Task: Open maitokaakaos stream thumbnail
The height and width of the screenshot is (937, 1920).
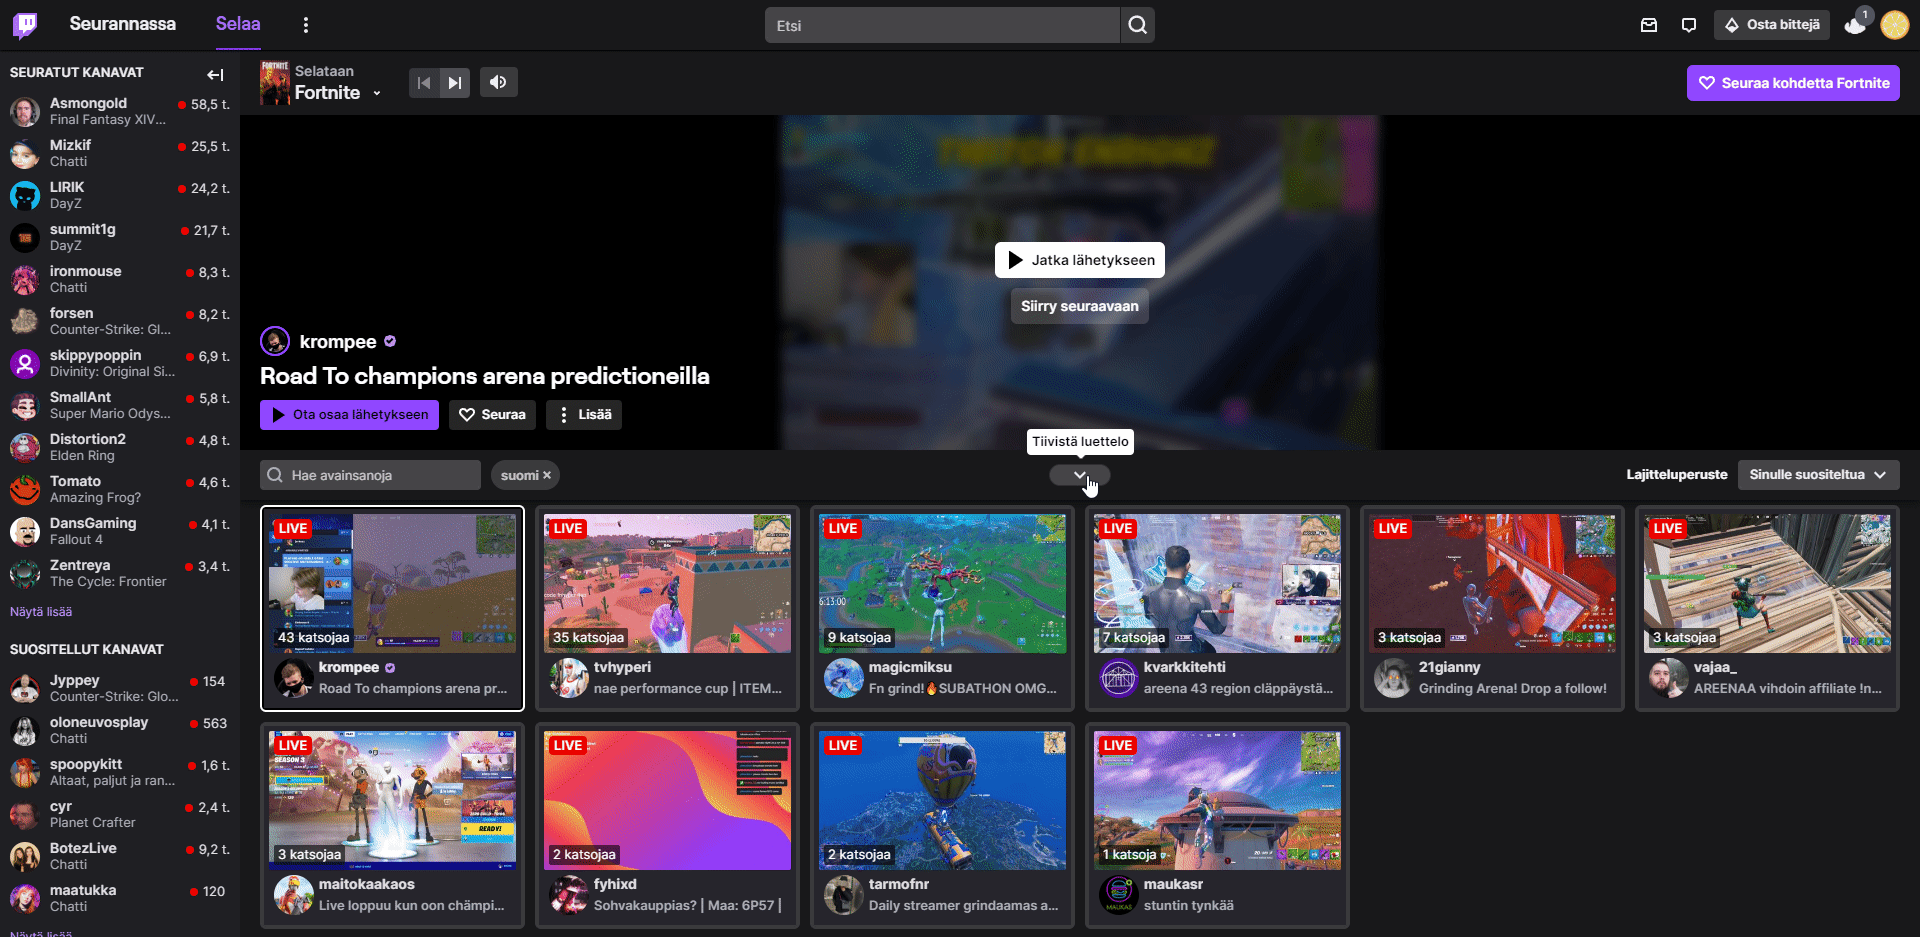Action: click(x=392, y=800)
